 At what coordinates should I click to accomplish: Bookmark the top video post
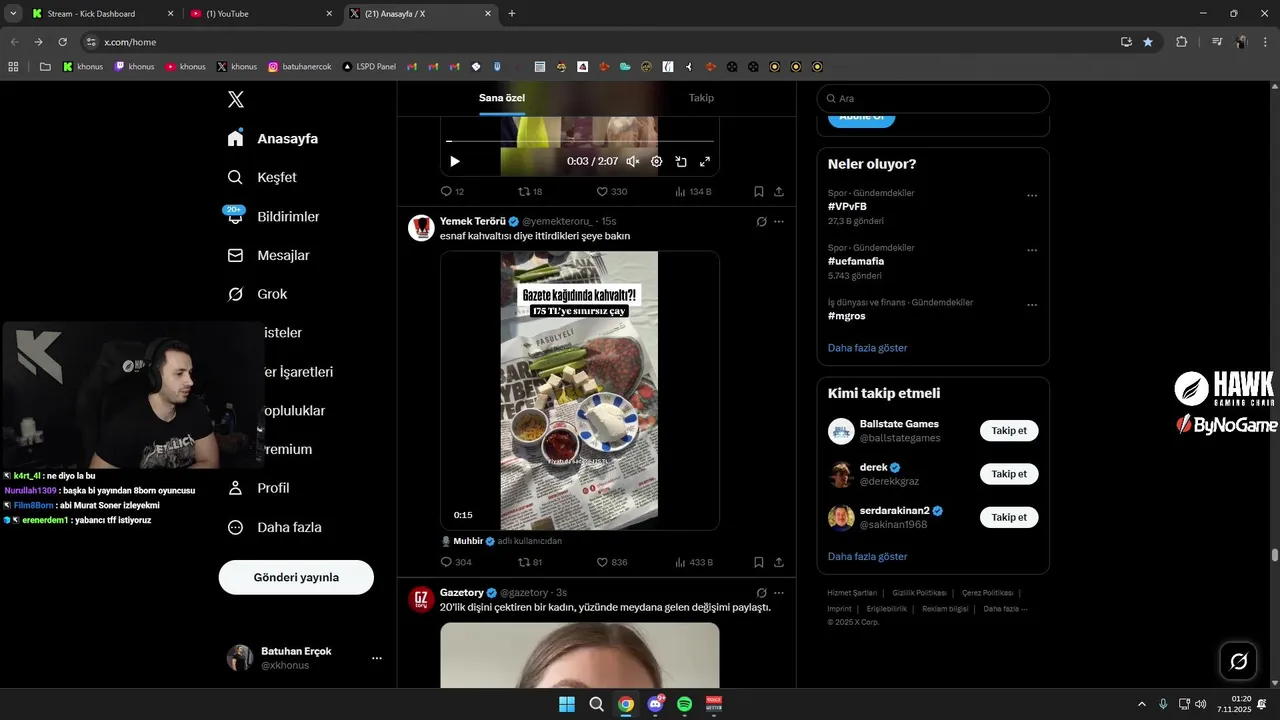coord(759,191)
